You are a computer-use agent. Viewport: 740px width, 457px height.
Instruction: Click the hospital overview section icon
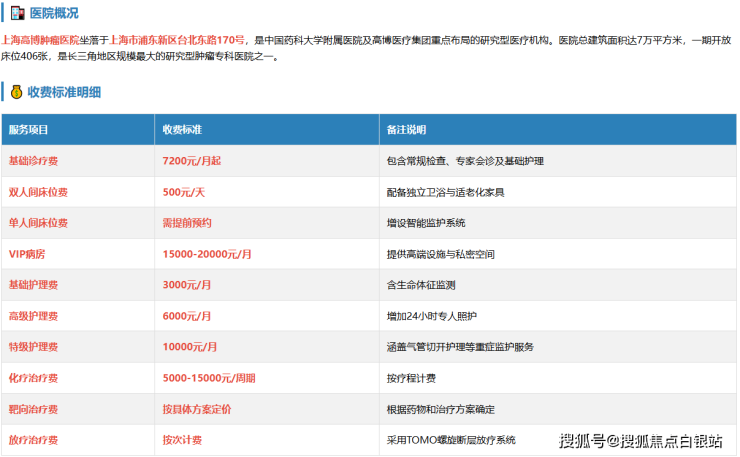[x=17, y=13]
